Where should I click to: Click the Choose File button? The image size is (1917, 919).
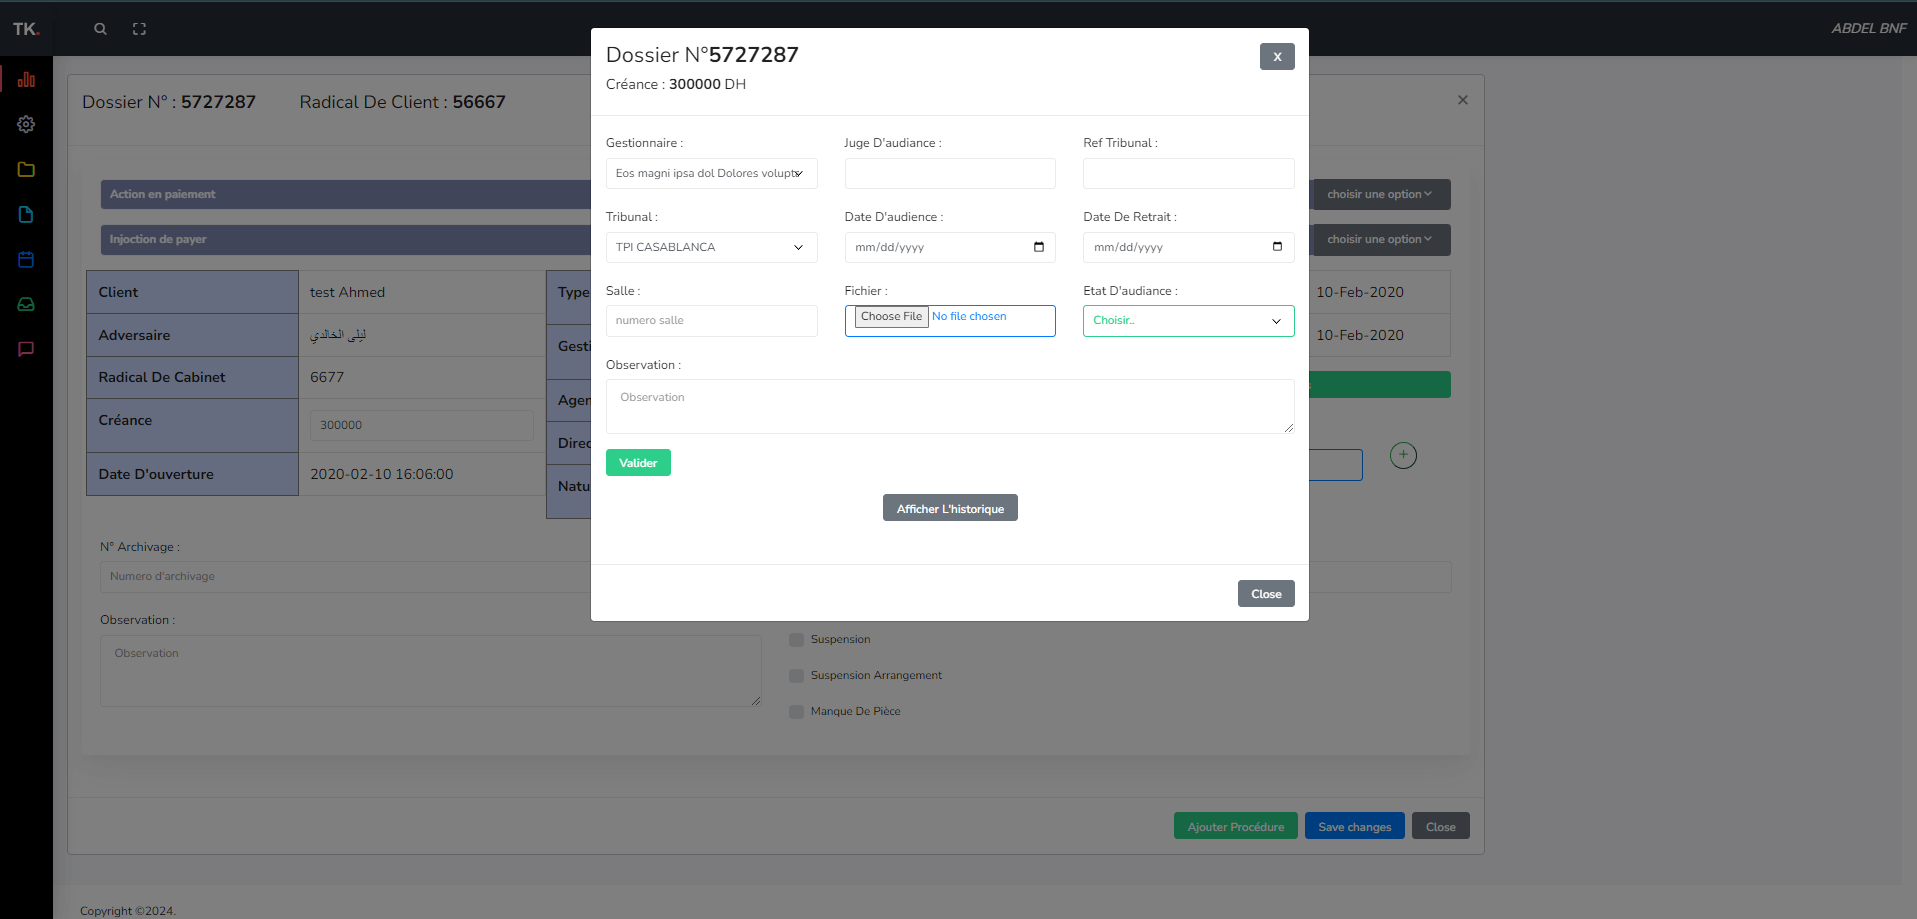click(892, 316)
